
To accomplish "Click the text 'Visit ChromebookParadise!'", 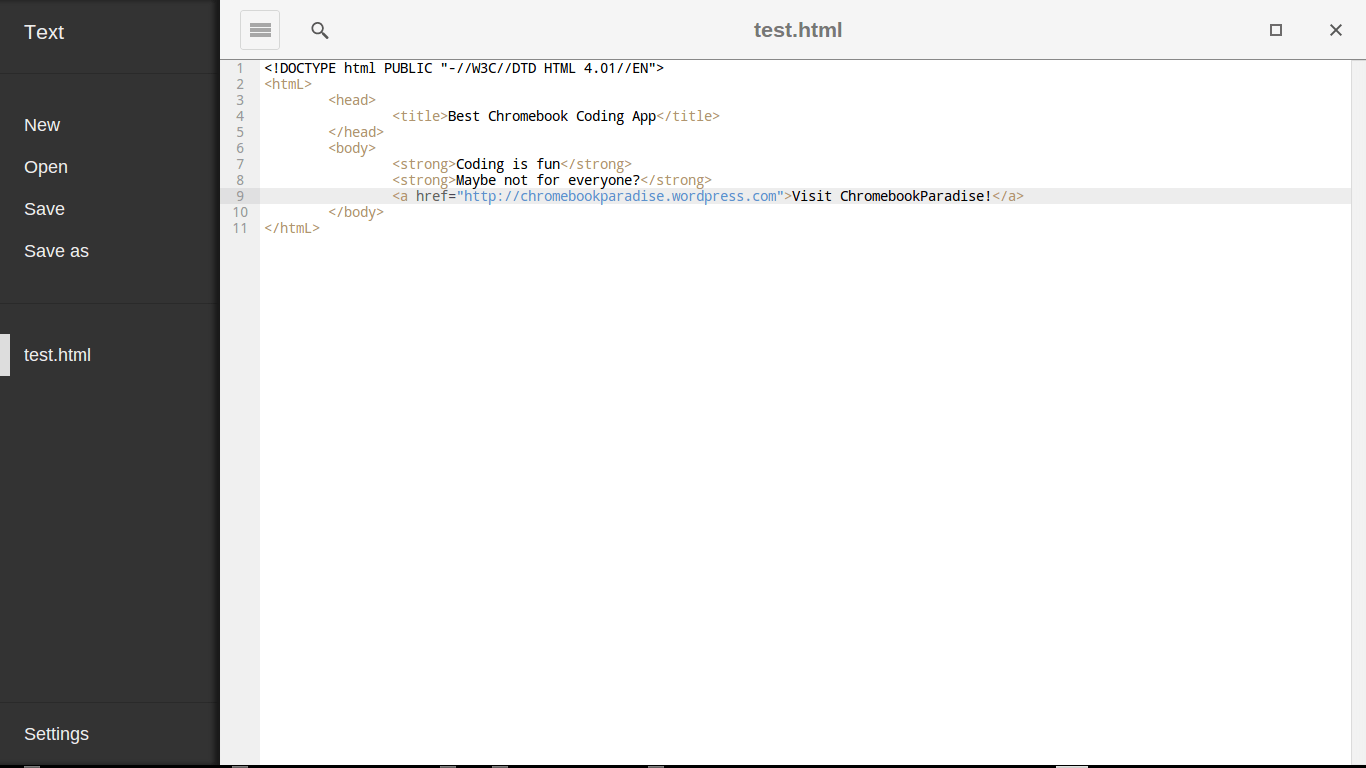I will tap(892, 196).
